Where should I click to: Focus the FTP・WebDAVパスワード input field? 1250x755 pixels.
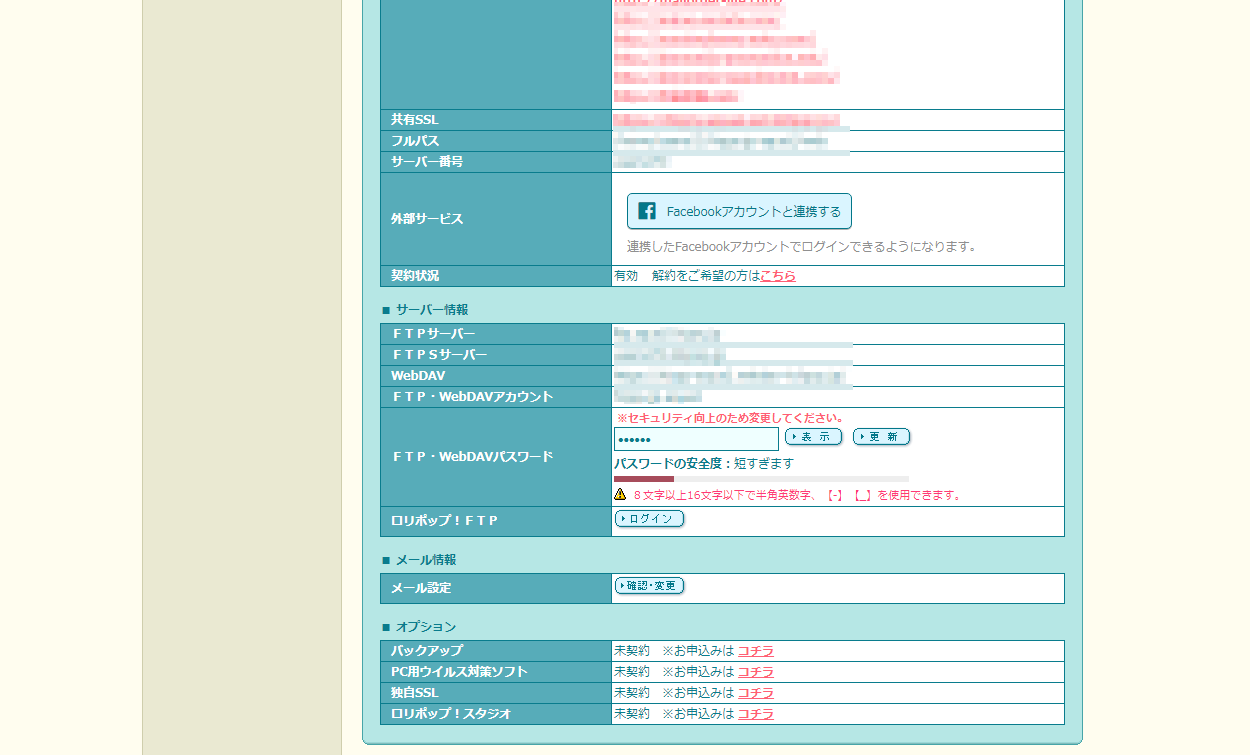[x=696, y=439]
